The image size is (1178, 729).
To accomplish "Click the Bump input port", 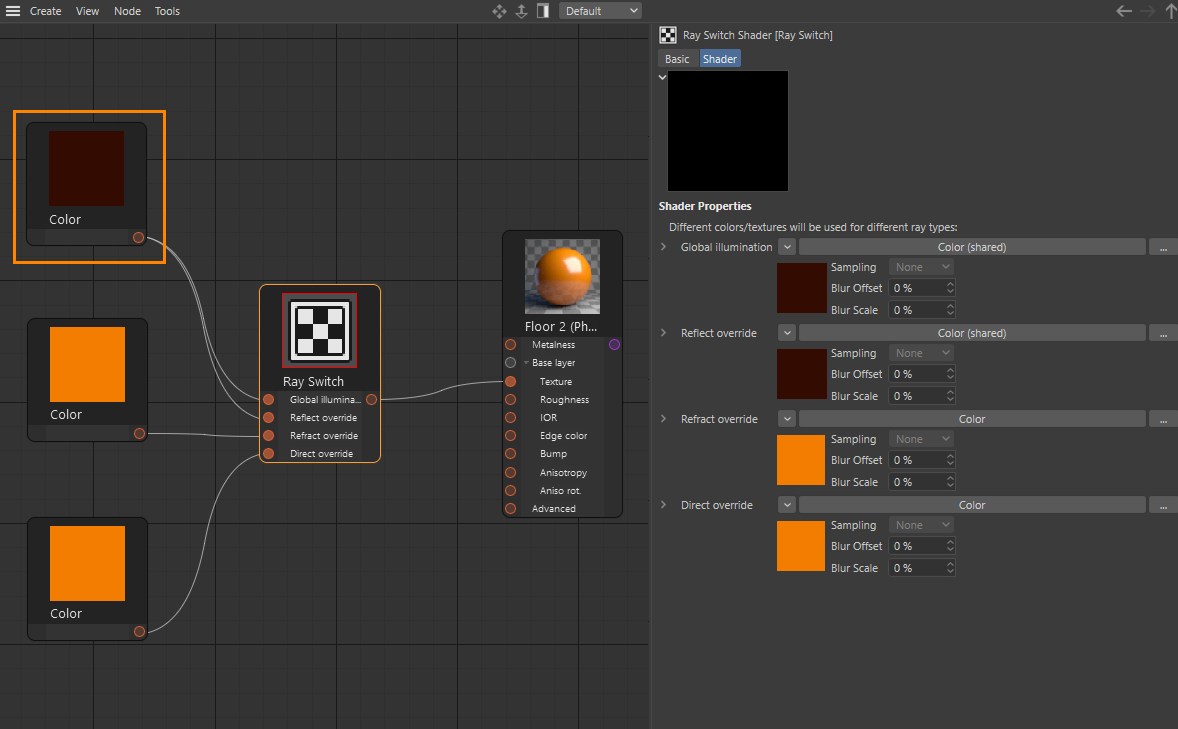I will point(511,454).
